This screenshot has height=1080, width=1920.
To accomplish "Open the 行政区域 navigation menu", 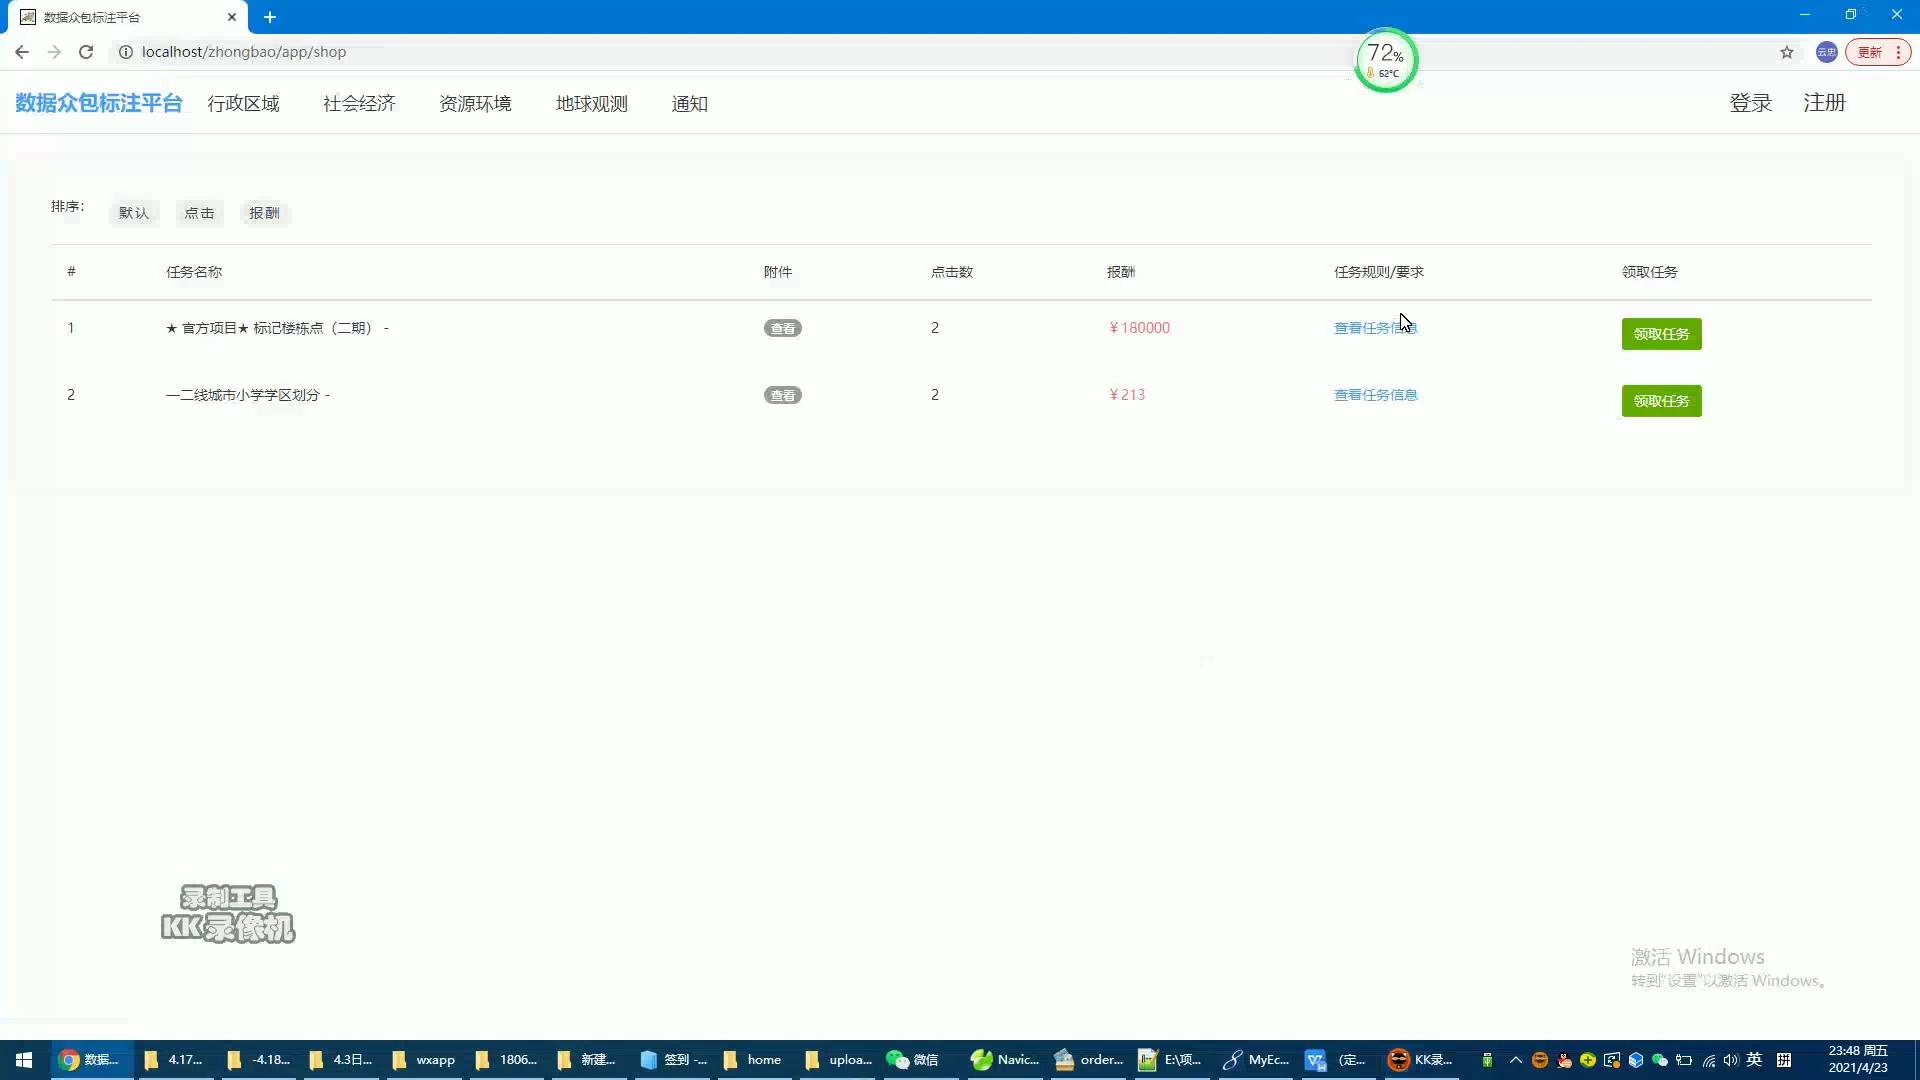I will (243, 104).
